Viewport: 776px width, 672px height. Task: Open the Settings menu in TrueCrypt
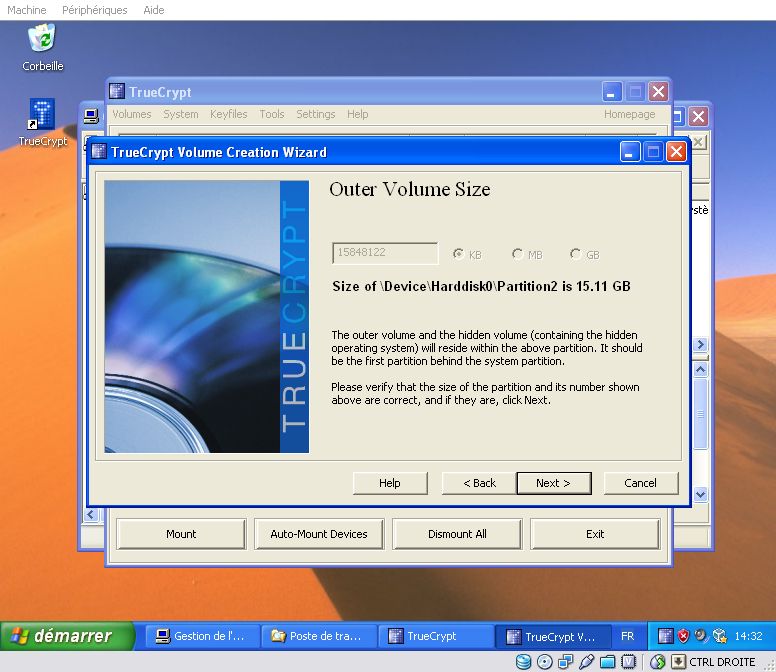coord(315,114)
